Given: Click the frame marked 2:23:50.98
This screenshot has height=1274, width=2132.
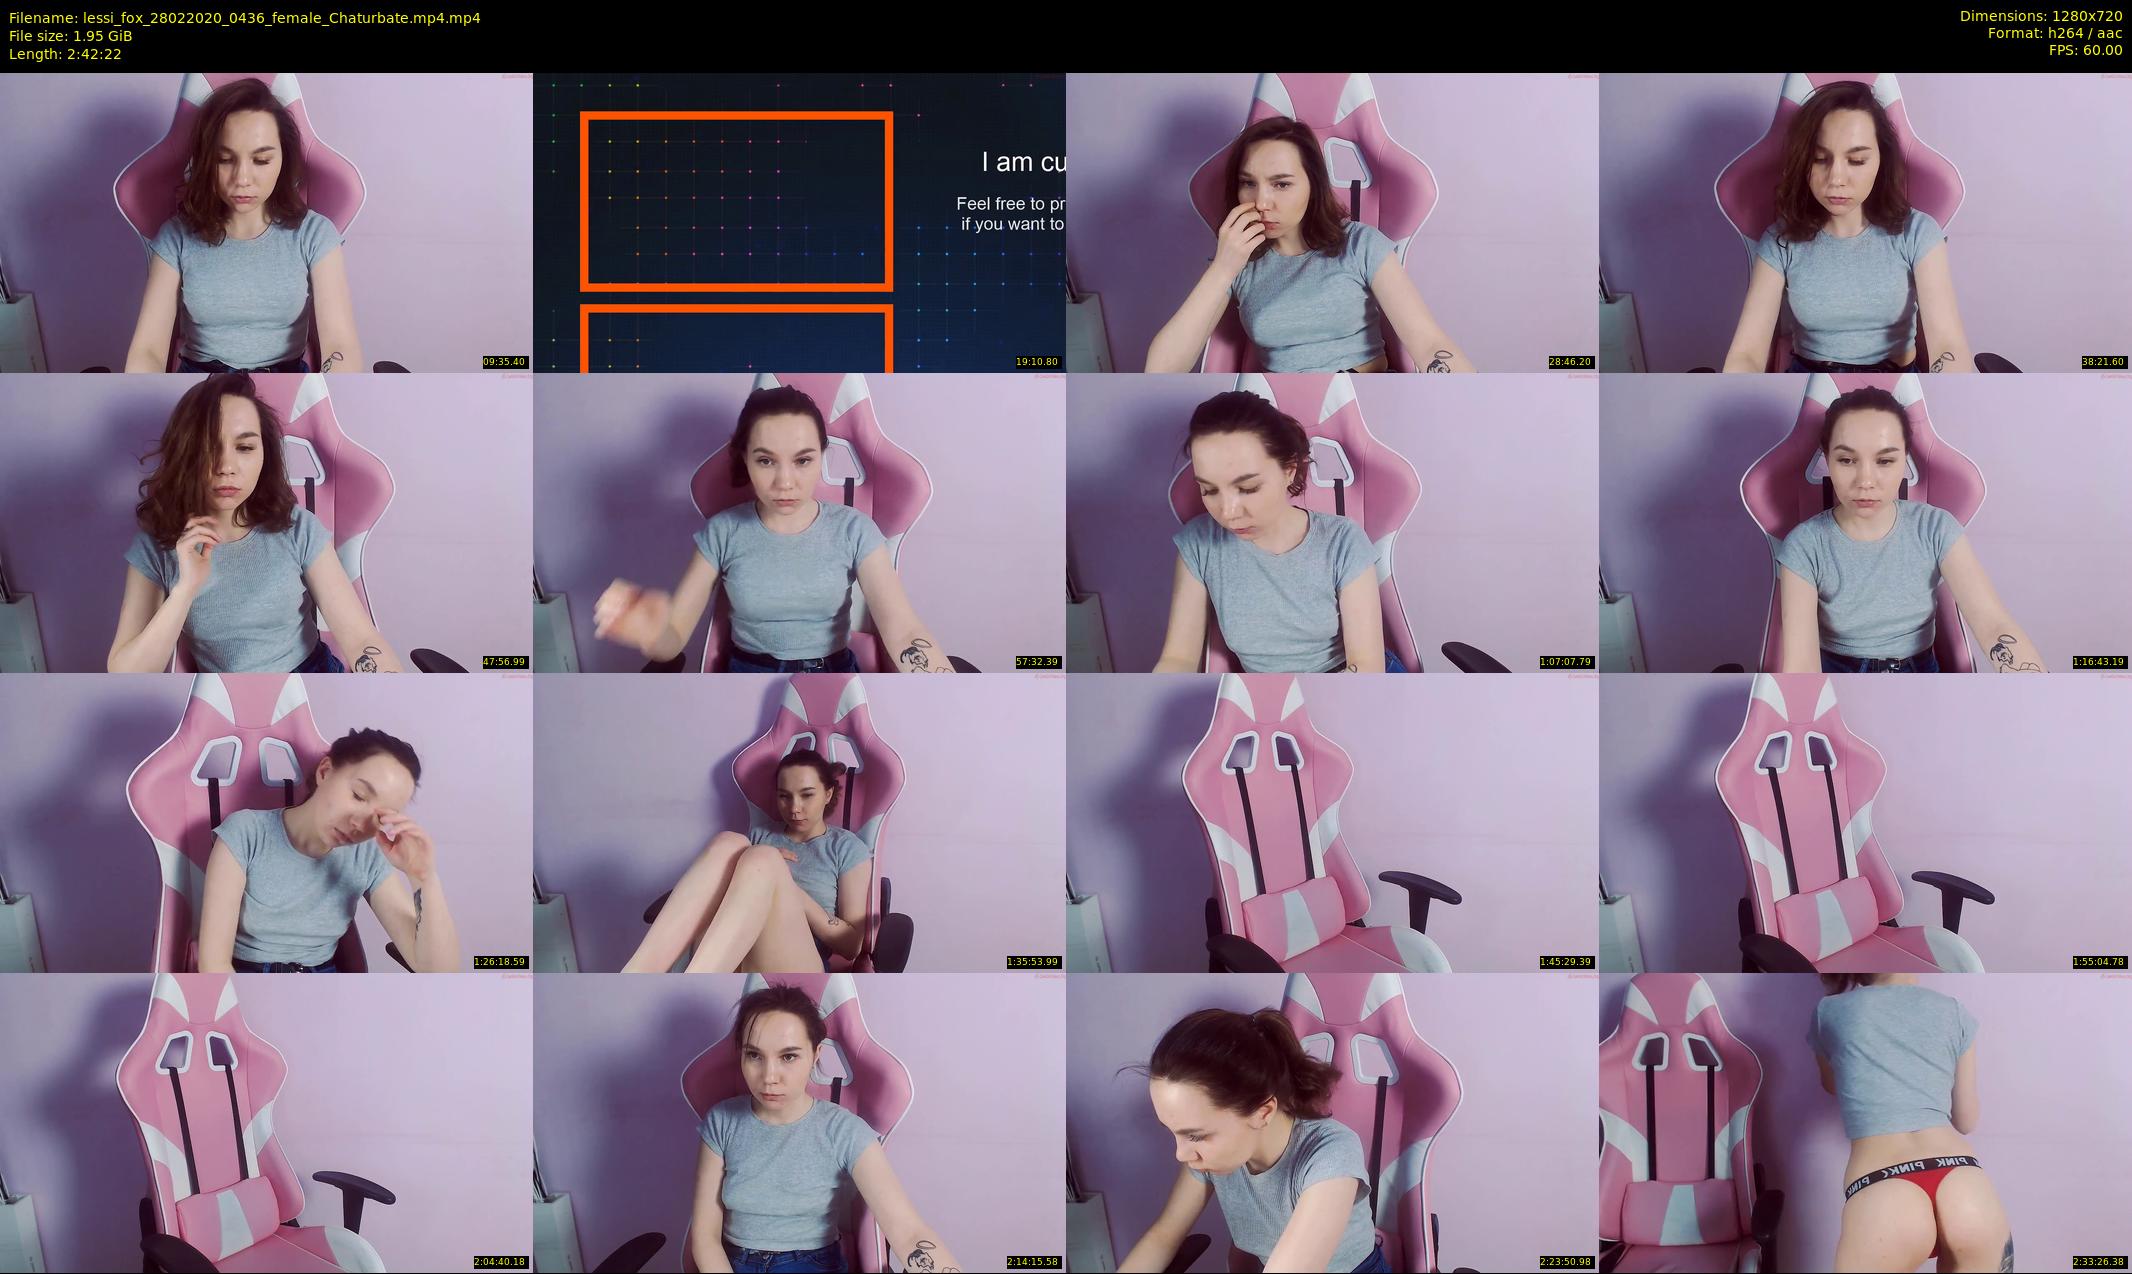Looking at the screenshot, I should pos(1332,1122).
